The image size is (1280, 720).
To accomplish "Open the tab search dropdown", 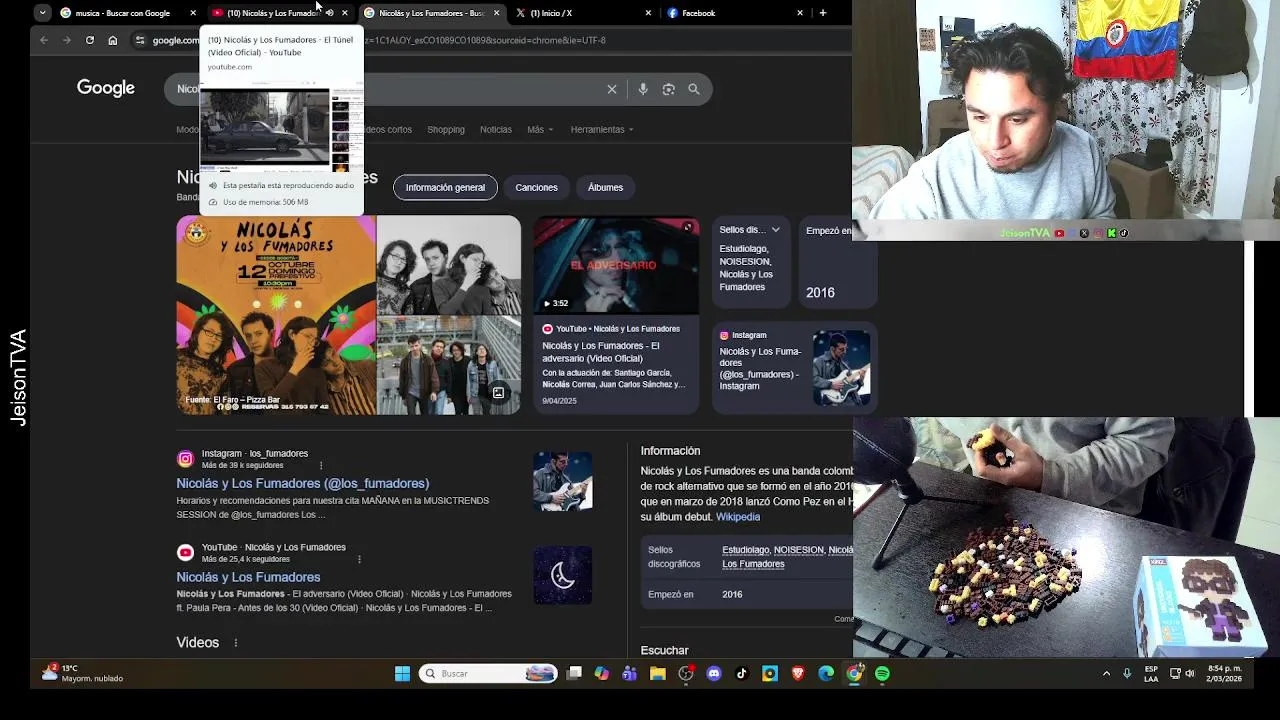I will pyautogui.click(x=42, y=13).
